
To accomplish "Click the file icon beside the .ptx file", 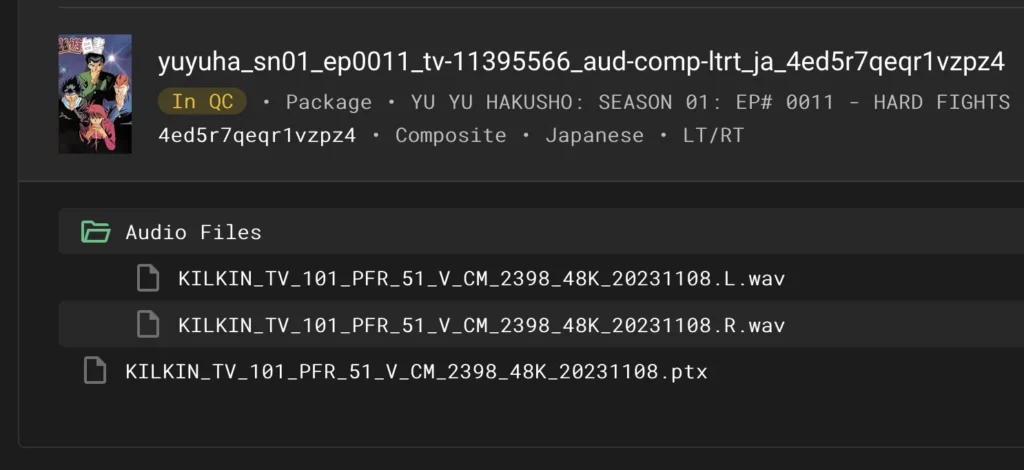I will point(95,372).
